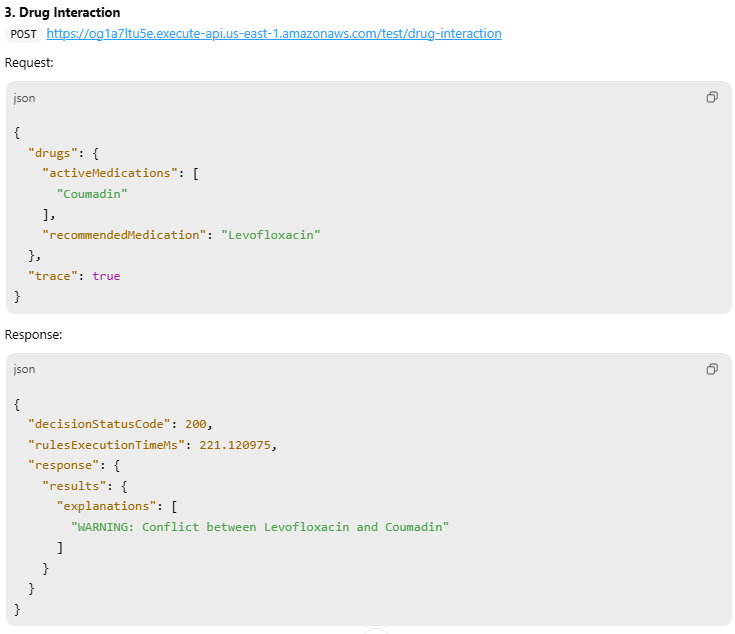
Task: Click the "Response:" section label
Action: pyautogui.click(x=34, y=335)
